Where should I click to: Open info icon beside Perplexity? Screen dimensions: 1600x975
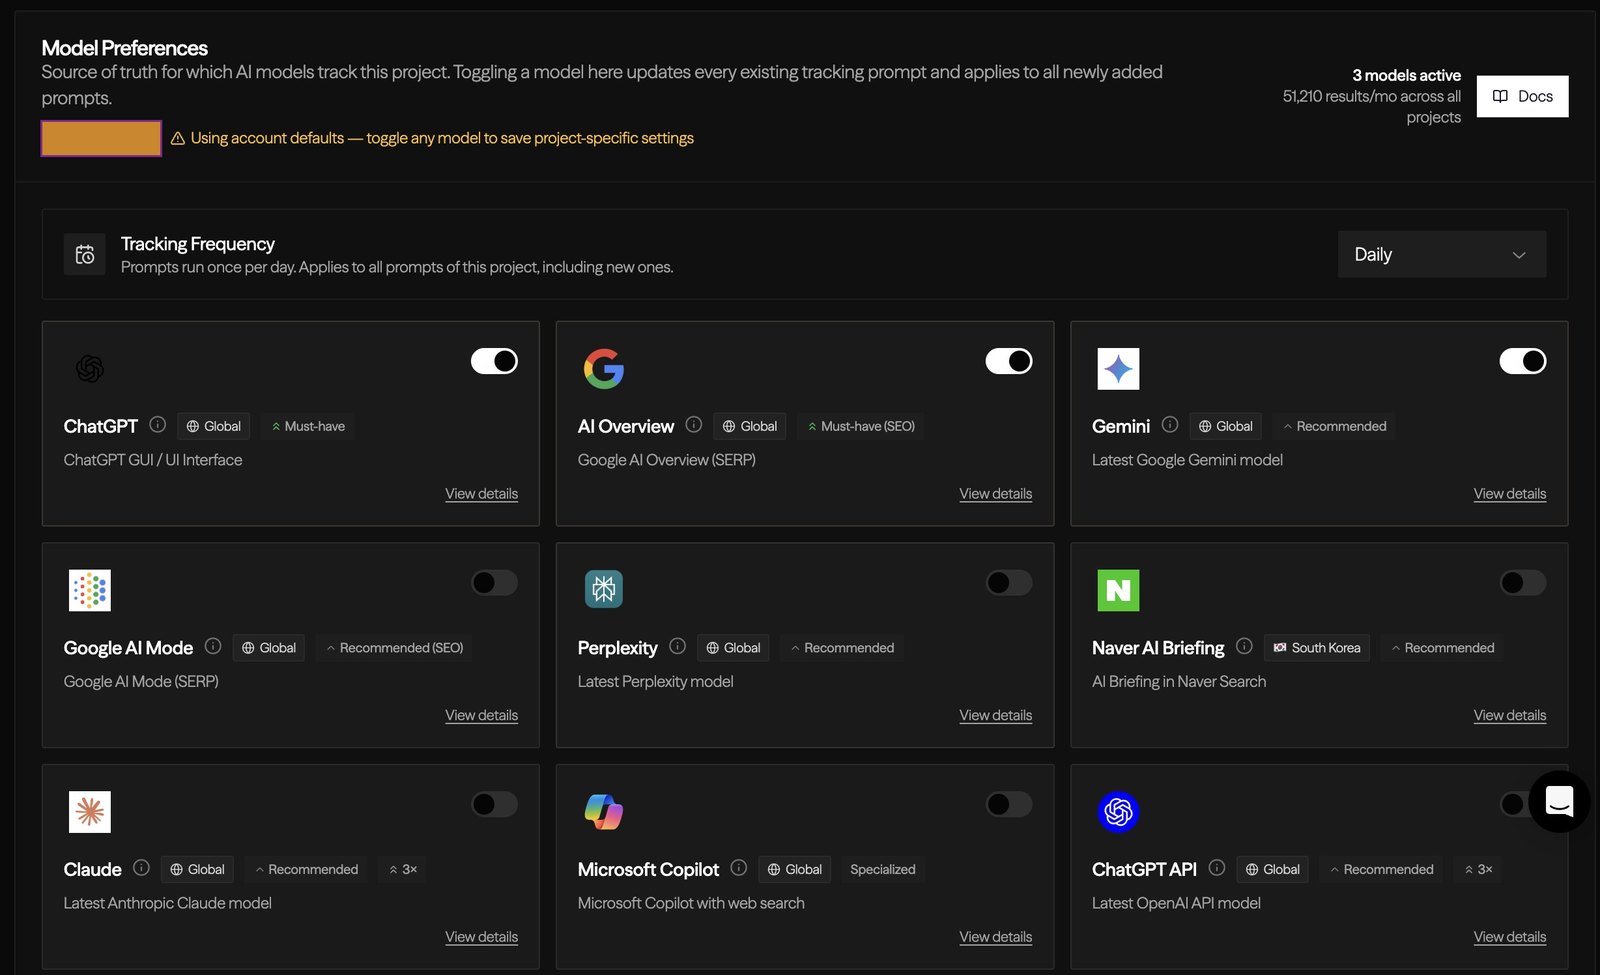coord(677,646)
